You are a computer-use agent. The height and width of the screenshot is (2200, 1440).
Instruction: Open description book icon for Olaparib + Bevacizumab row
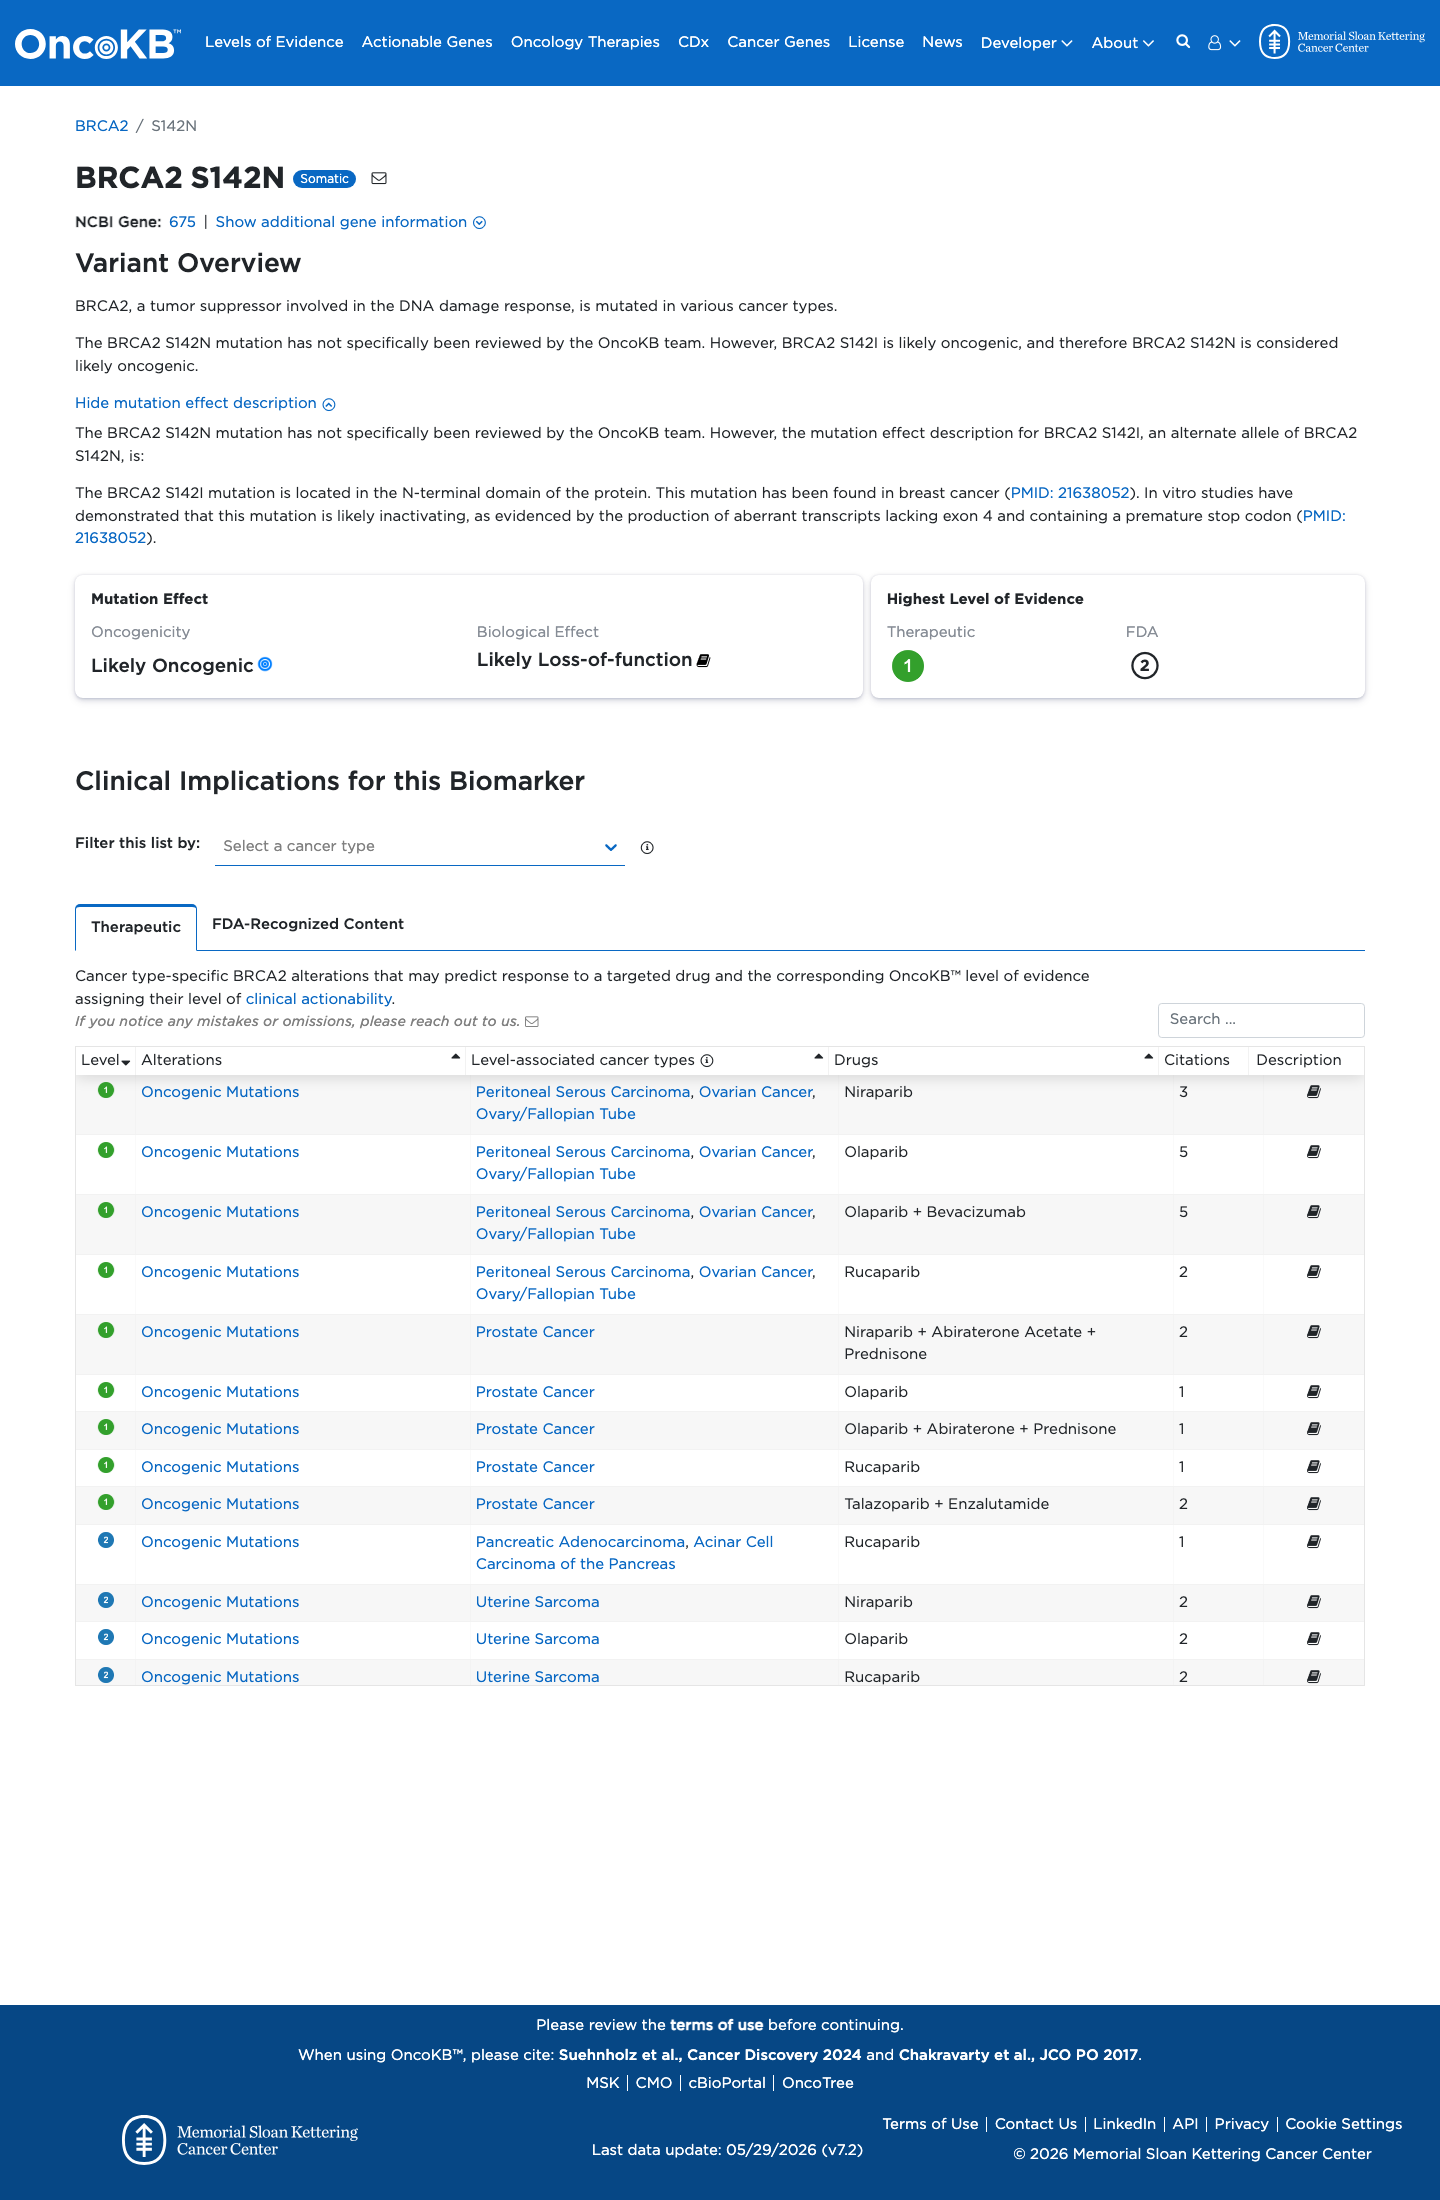(x=1314, y=1212)
